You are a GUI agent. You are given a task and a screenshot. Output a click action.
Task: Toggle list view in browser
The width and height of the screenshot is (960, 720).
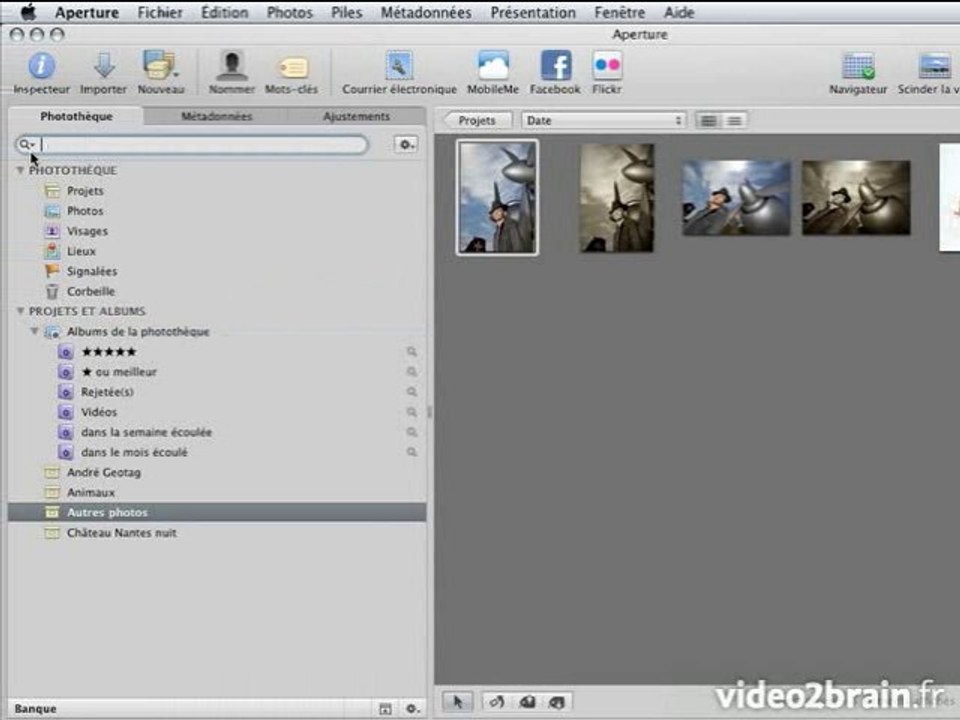pyautogui.click(x=734, y=121)
